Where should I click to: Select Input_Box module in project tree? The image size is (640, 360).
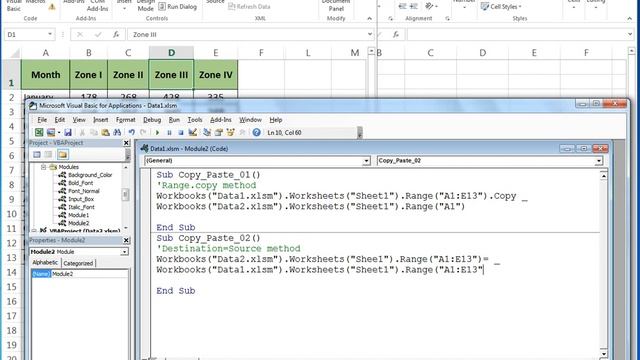(x=81, y=199)
